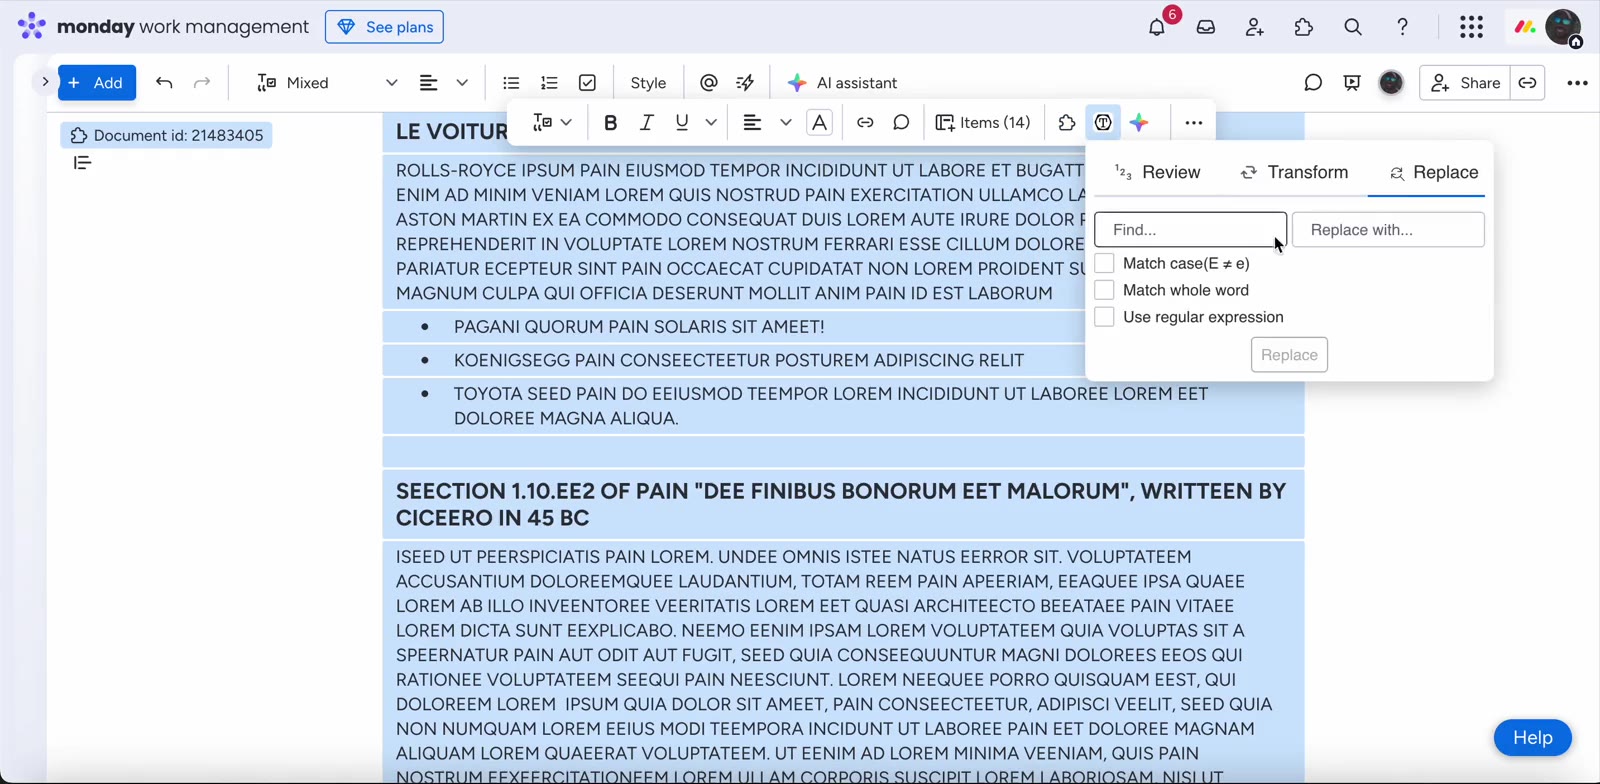
Task: Click the invite members icon
Action: (1255, 27)
